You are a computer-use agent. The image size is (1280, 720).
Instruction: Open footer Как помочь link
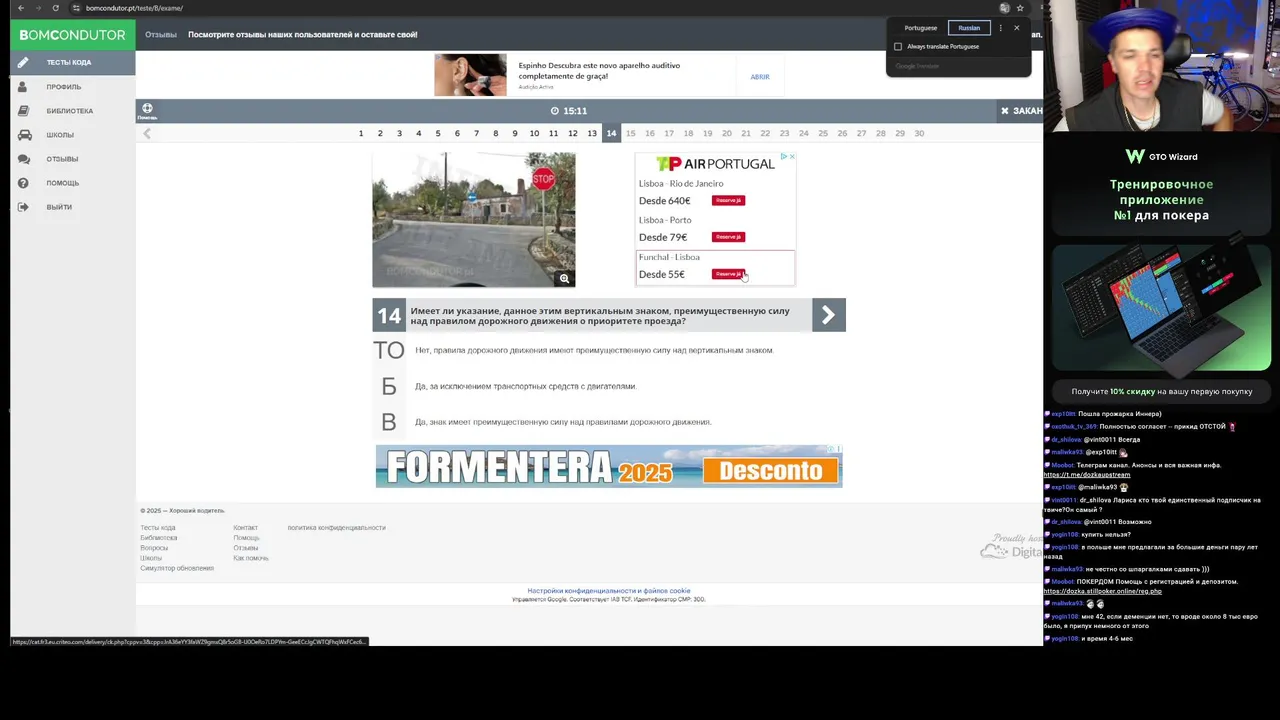pyautogui.click(x=251, y=558)
